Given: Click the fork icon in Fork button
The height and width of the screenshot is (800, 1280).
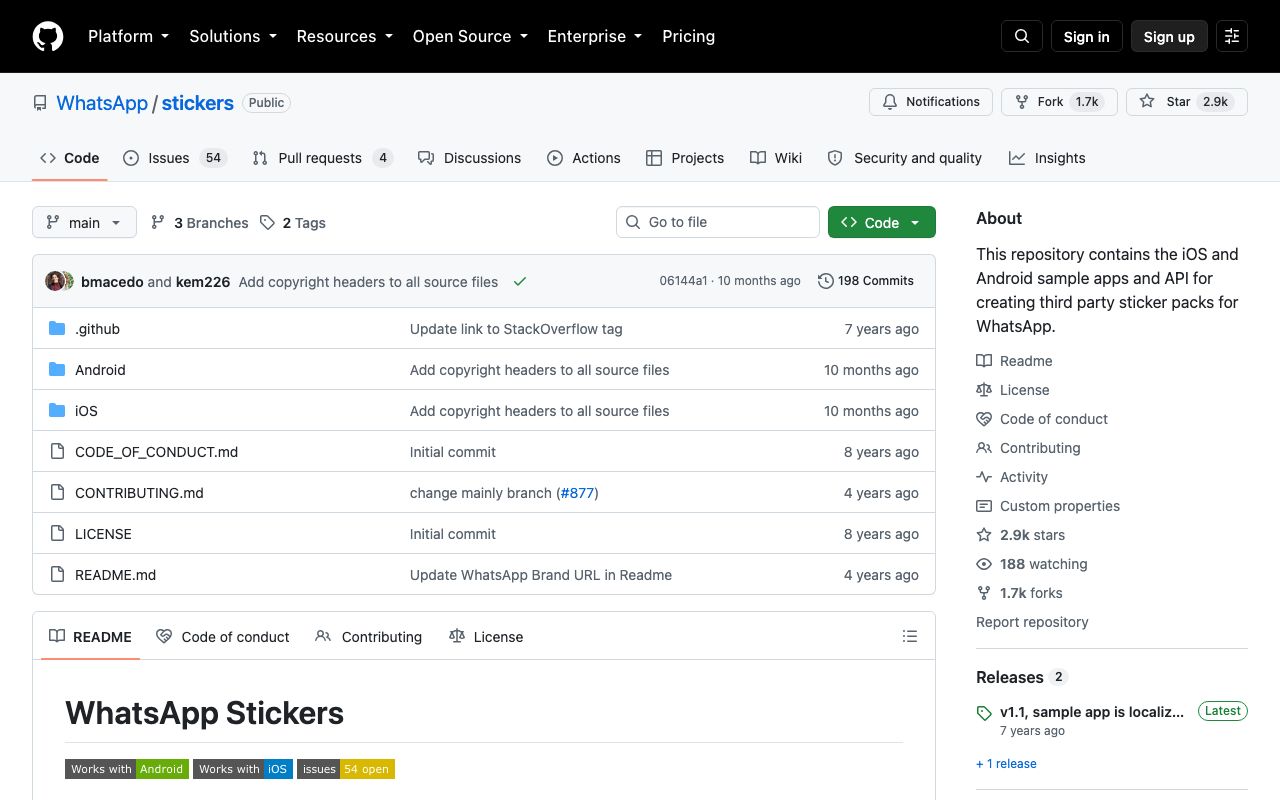Looking at the screenshot, I should [x=1022, y=102].
